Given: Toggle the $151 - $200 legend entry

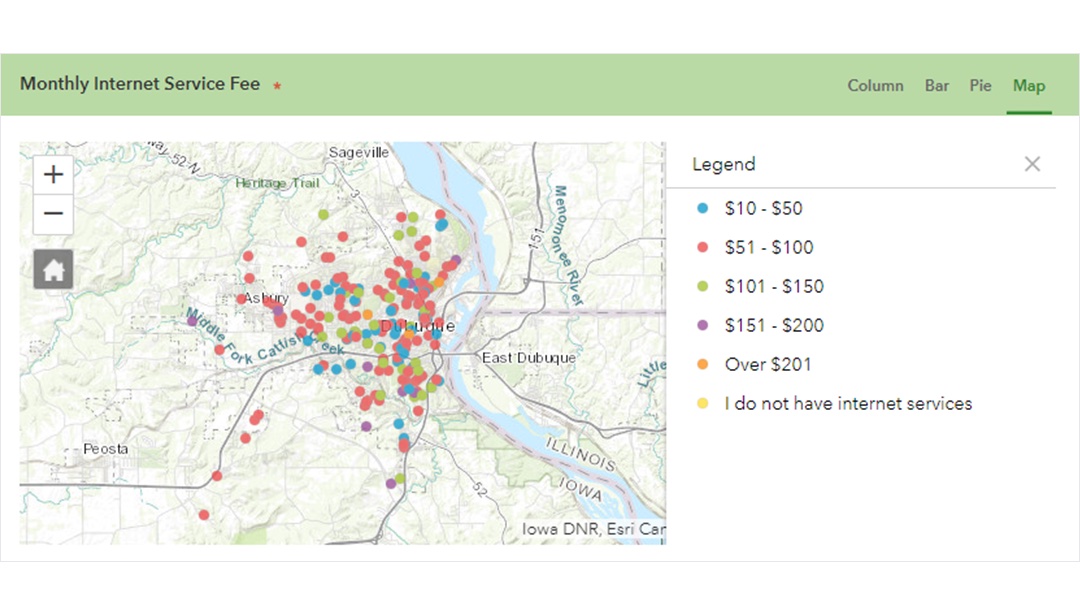Looking at the screenshot, I should tap(773, 325).
